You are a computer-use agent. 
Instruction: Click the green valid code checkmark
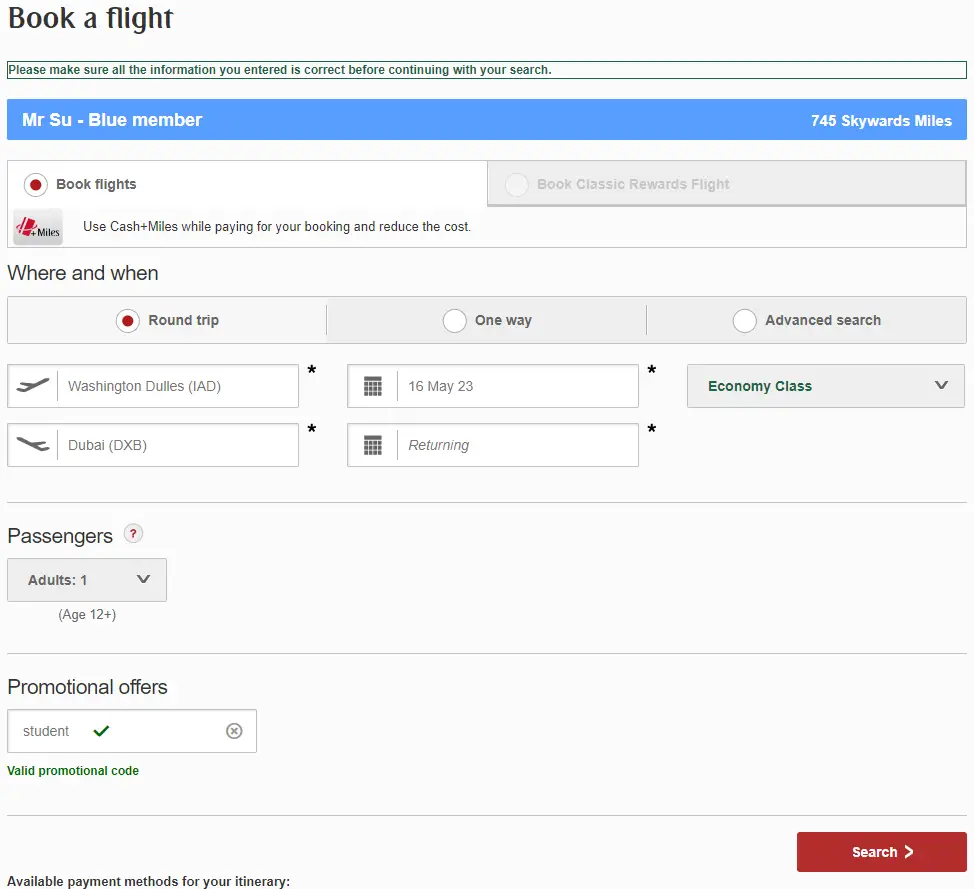tap(100, 731)
